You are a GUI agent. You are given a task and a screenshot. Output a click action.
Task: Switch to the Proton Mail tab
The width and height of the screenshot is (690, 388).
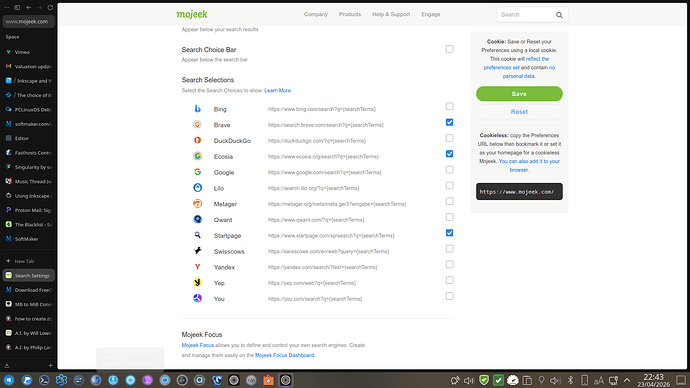[29, 210]
